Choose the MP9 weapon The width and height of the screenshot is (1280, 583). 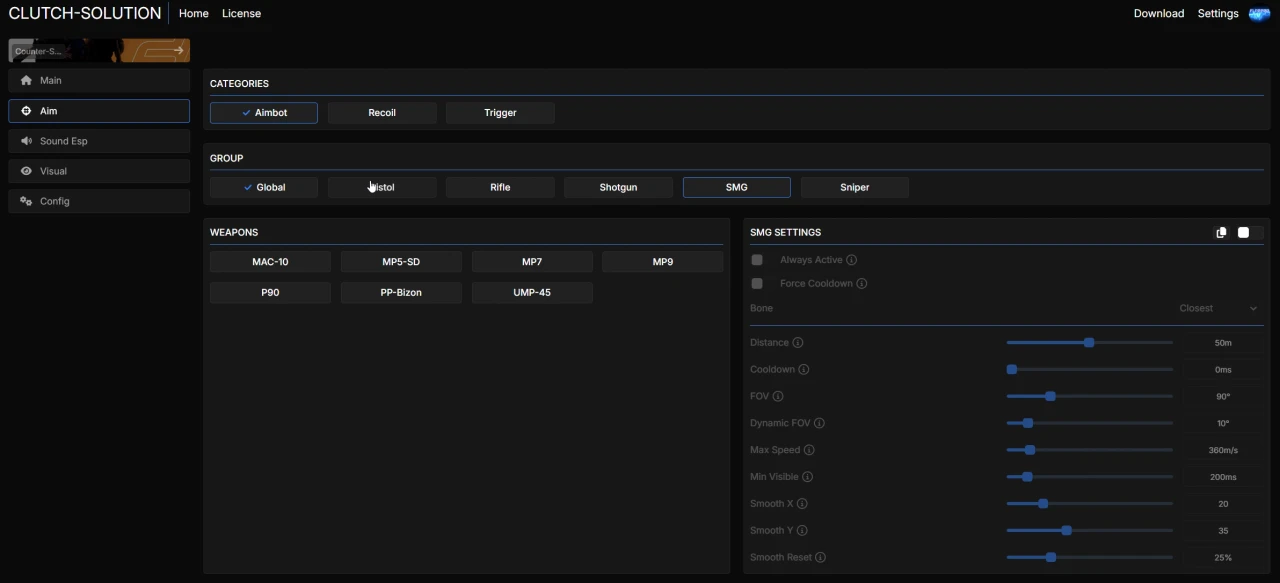point(663,262)
